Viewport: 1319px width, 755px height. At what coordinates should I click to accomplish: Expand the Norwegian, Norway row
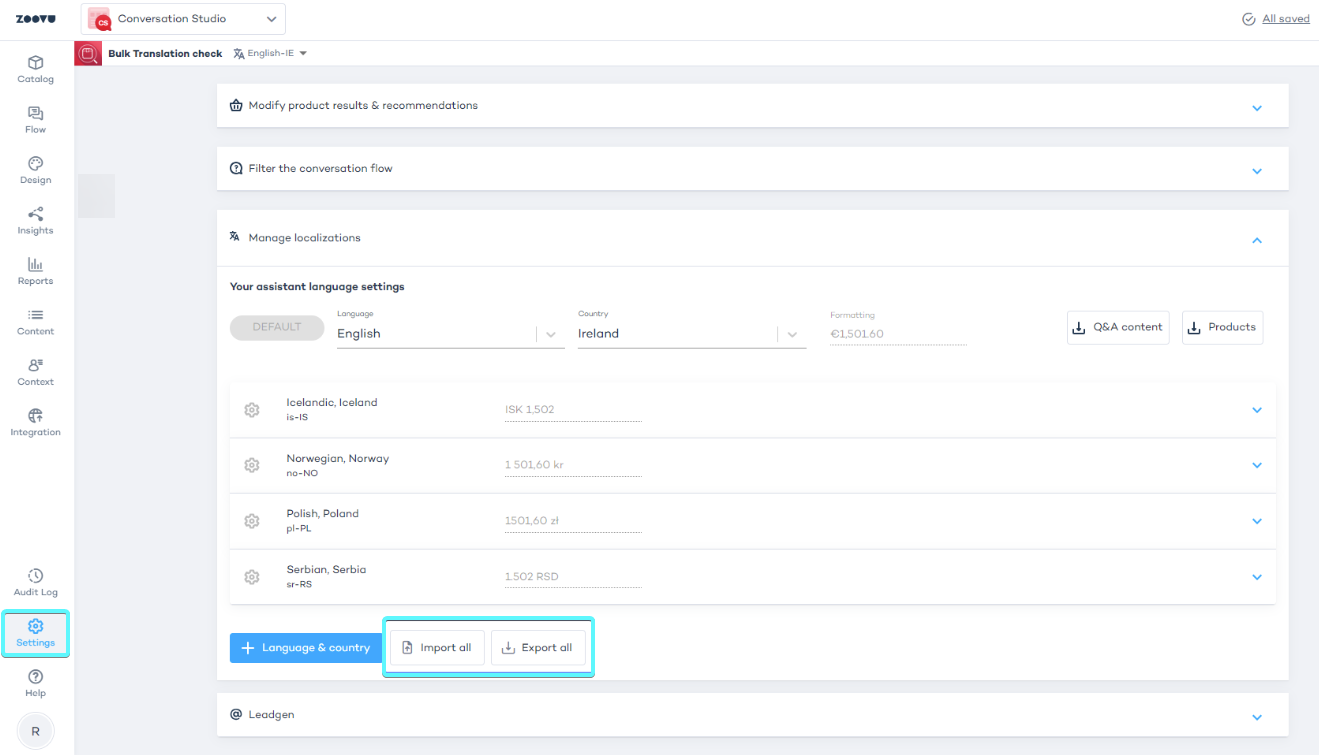[1257, 465]
